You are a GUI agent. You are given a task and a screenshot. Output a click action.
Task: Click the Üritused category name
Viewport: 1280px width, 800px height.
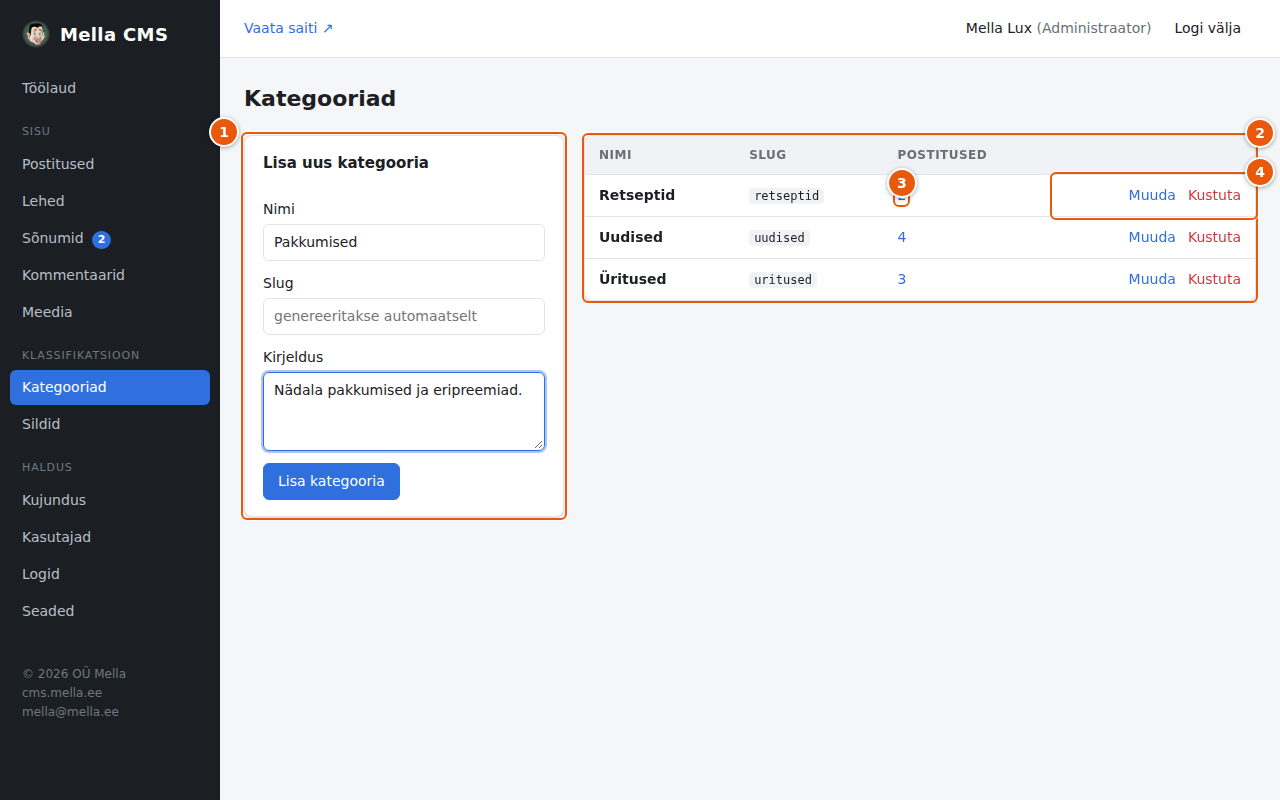pos(633,279)
